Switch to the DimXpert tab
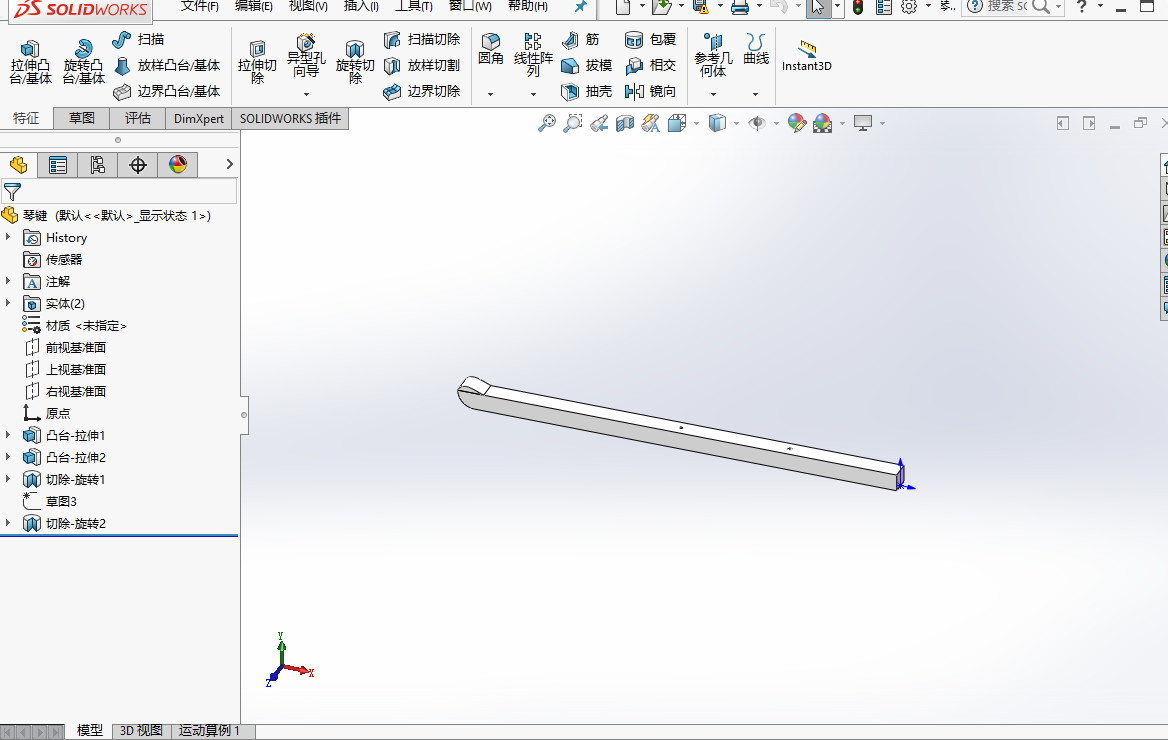This screenshot has width=1168, height=740. click(199, 118)
